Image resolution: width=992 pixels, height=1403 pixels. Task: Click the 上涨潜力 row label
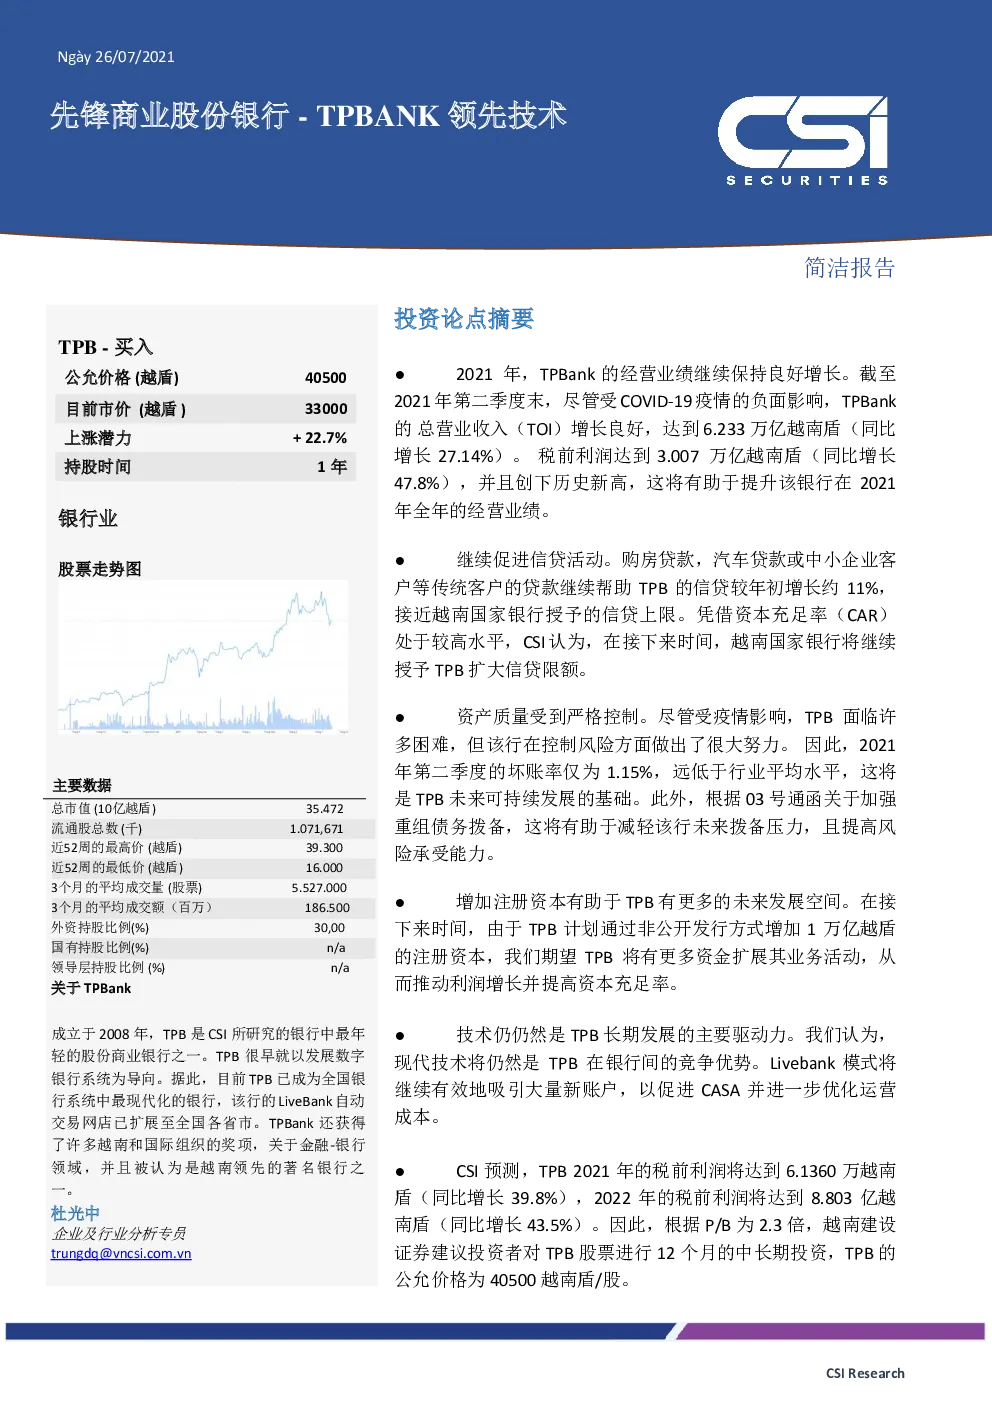pos(97,438)
